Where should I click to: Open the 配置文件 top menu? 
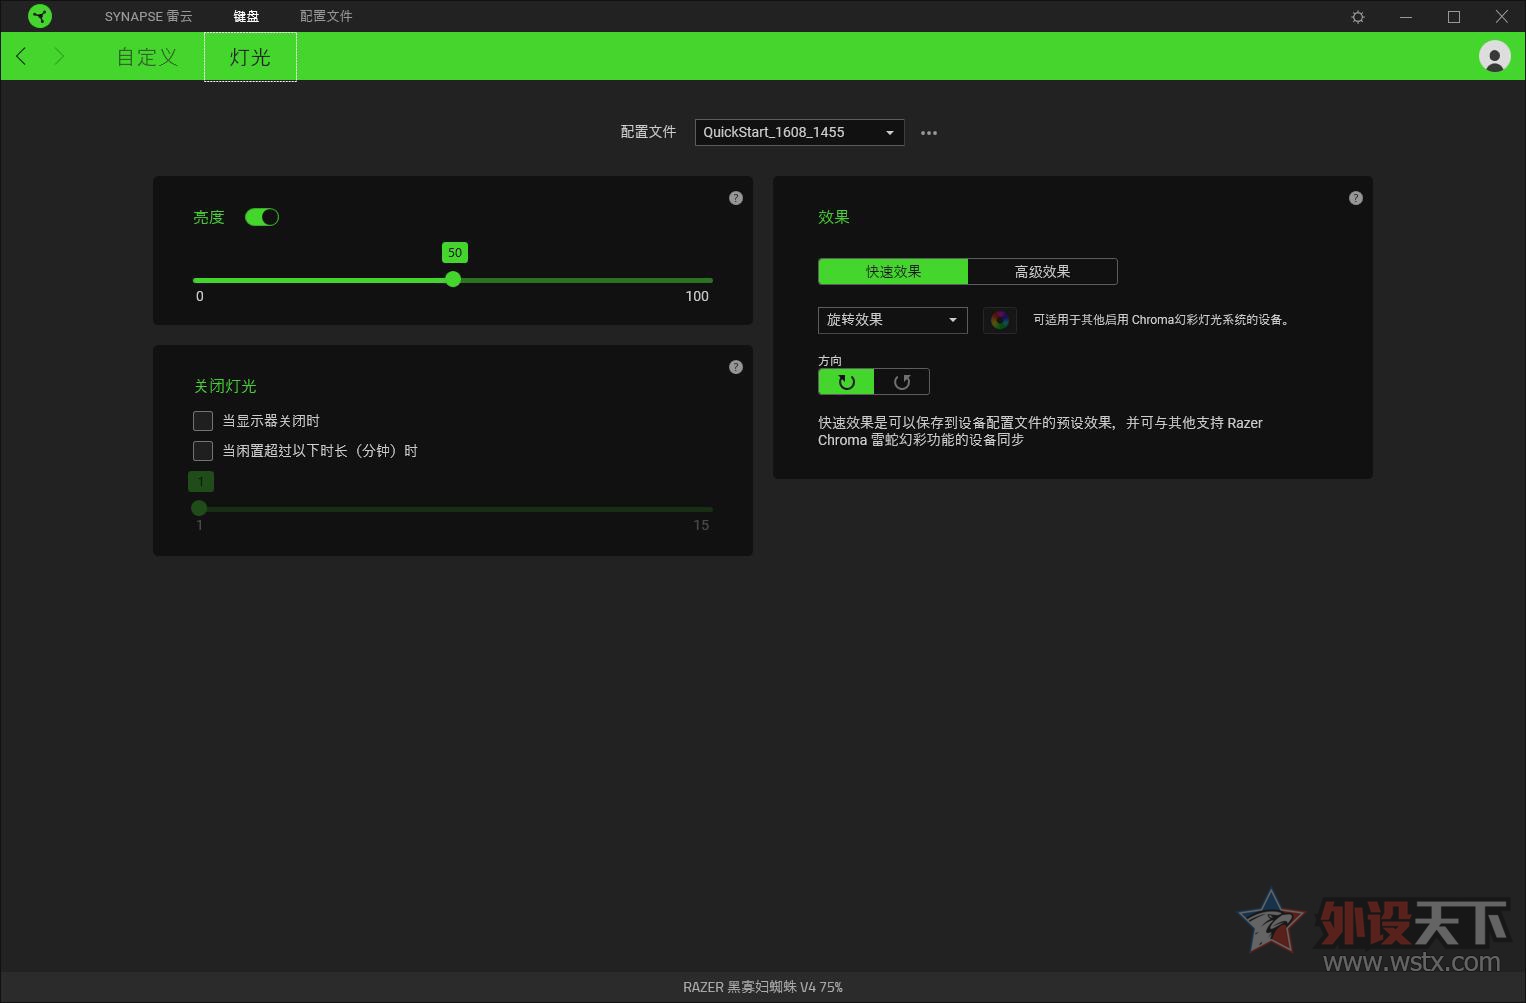[326, 16]
